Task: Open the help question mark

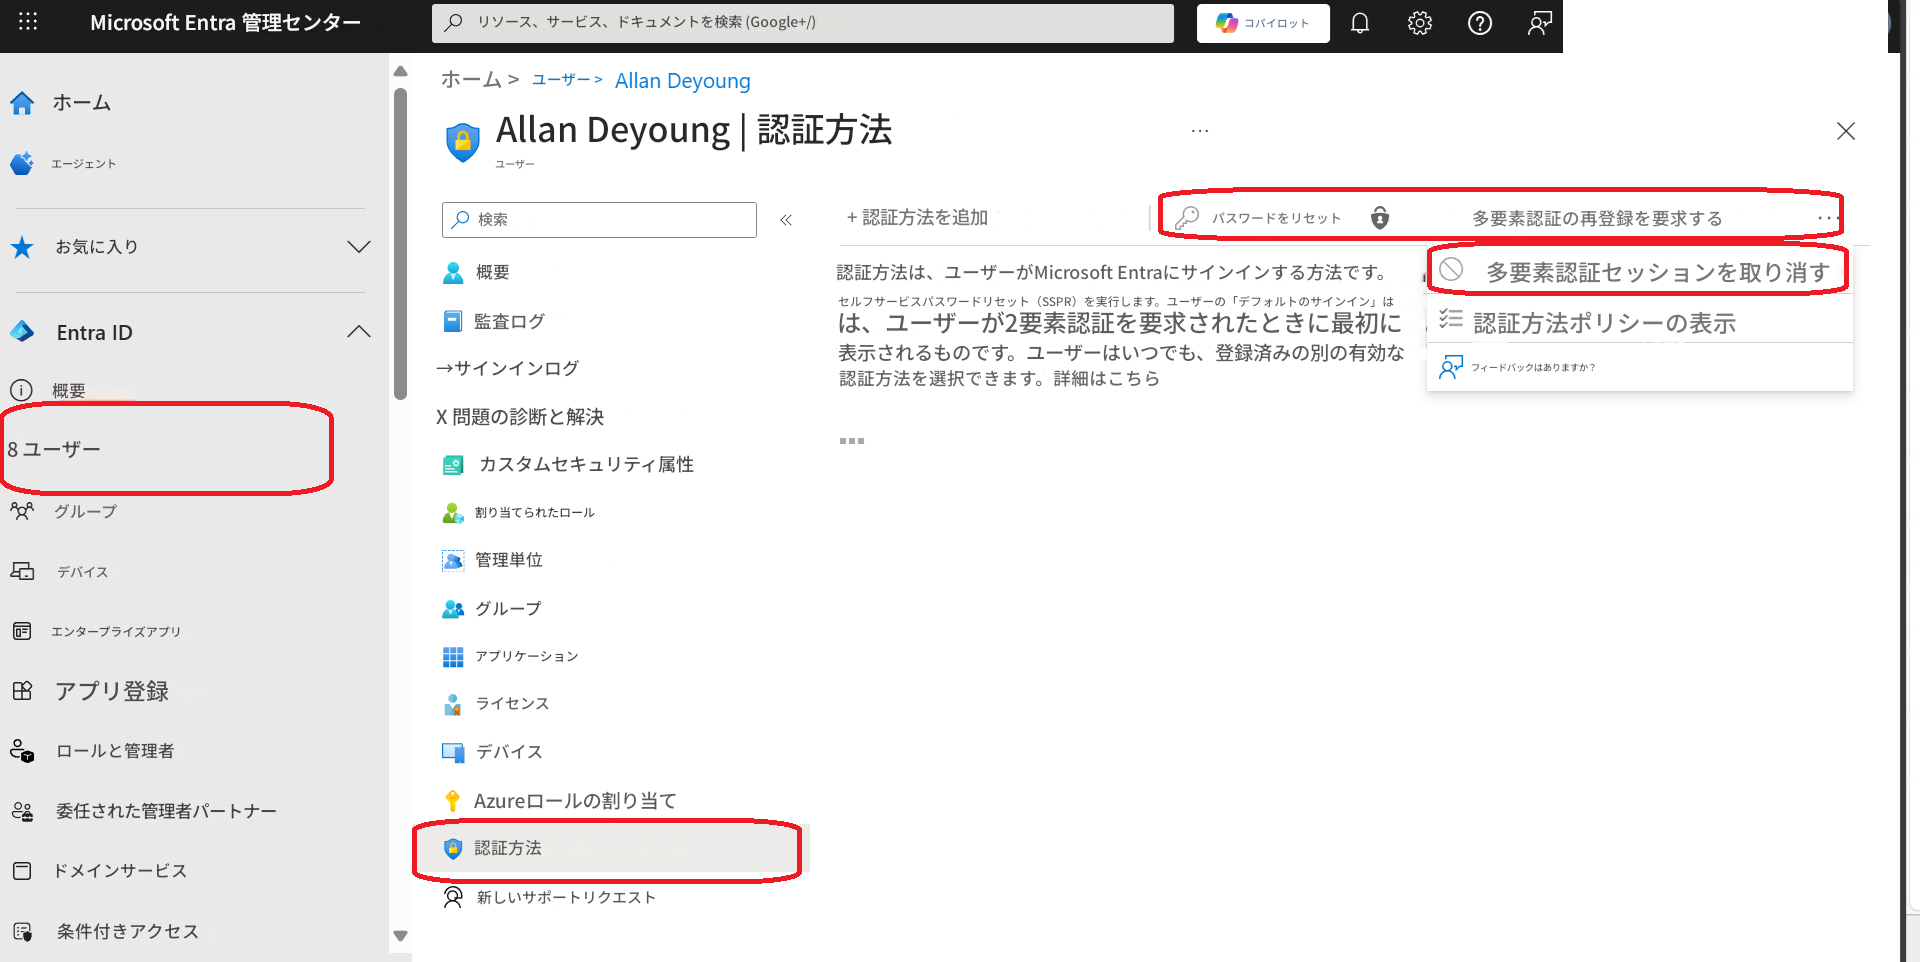Action: (1480, 23)
